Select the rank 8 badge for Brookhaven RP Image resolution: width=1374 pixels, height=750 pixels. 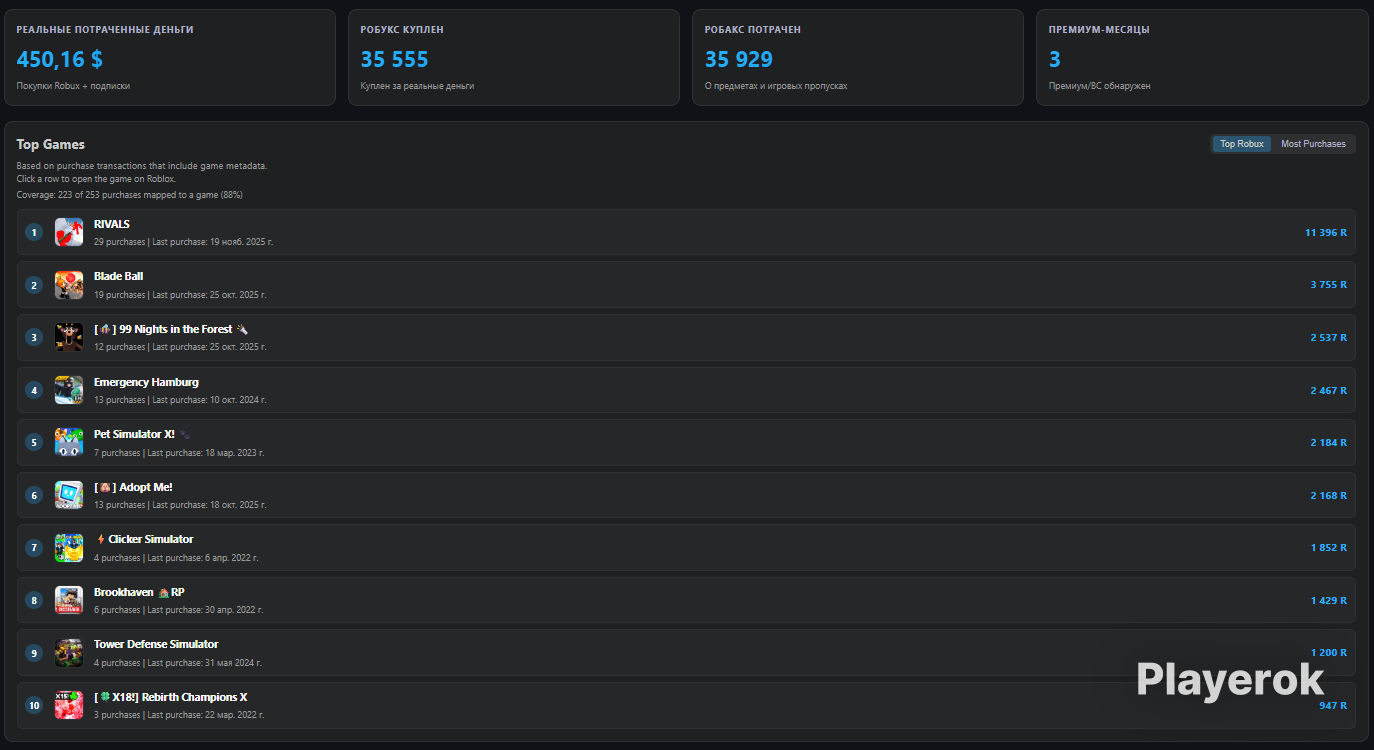click(x=34, y=600)
